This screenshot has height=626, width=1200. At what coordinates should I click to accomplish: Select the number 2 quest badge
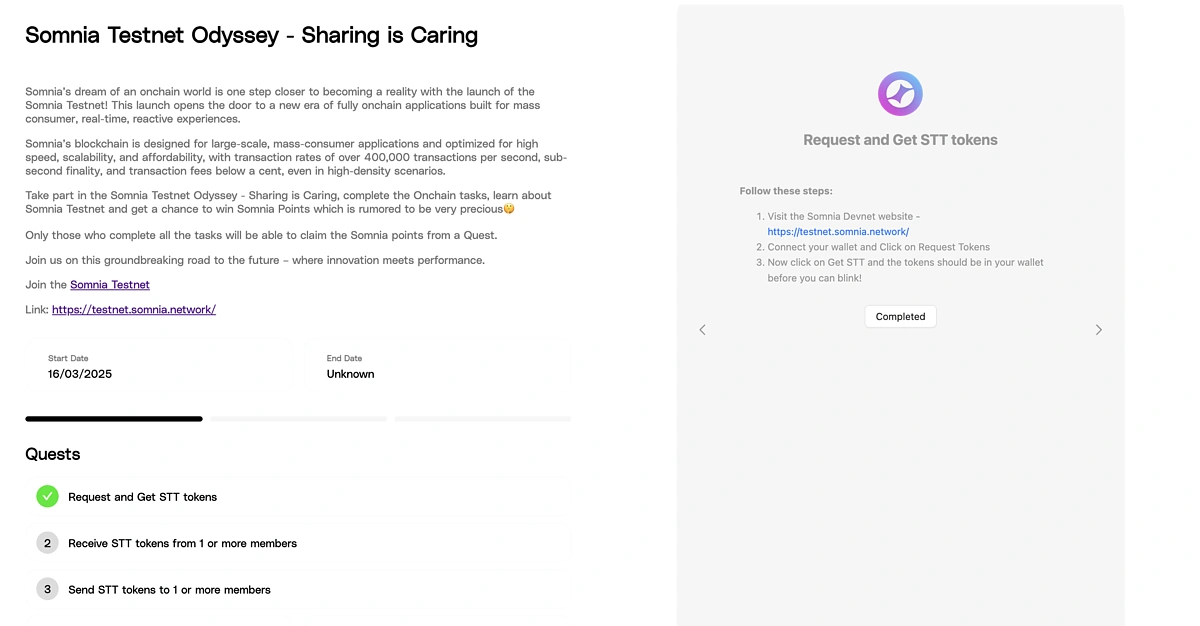coord(47,543)
